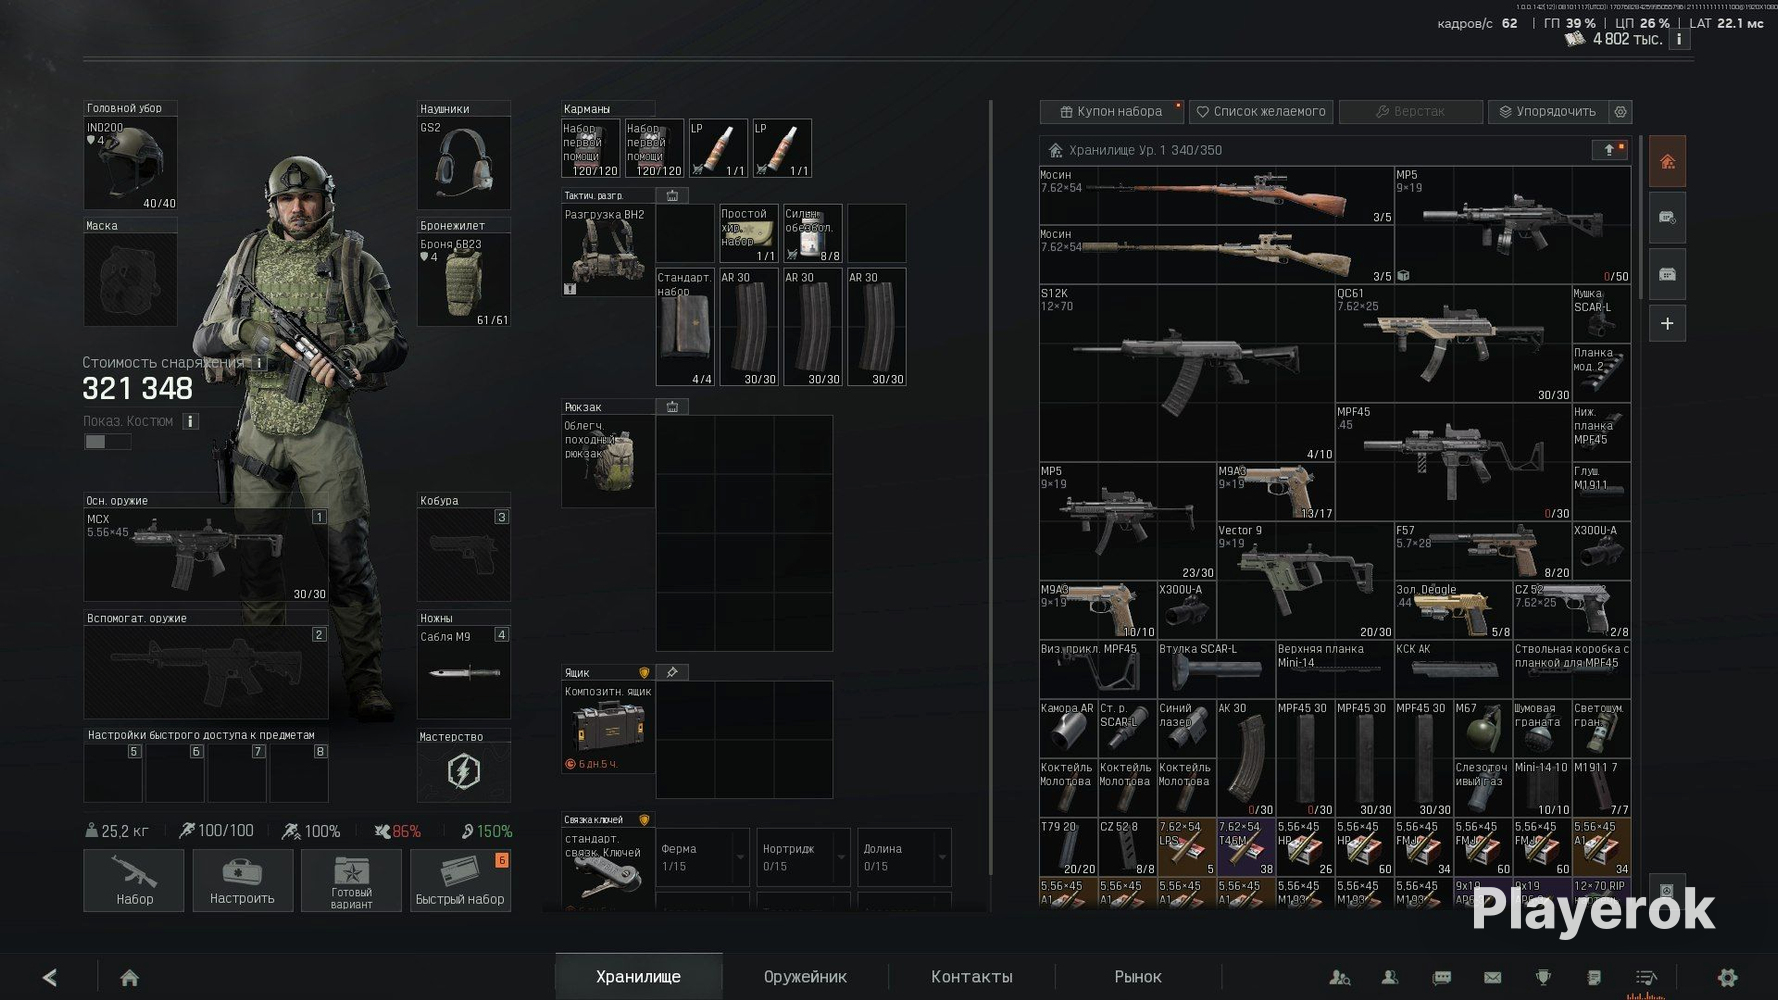1778x1000 pixels.
Task: Open the trophy achievements icon
Action: point(1543,977)
